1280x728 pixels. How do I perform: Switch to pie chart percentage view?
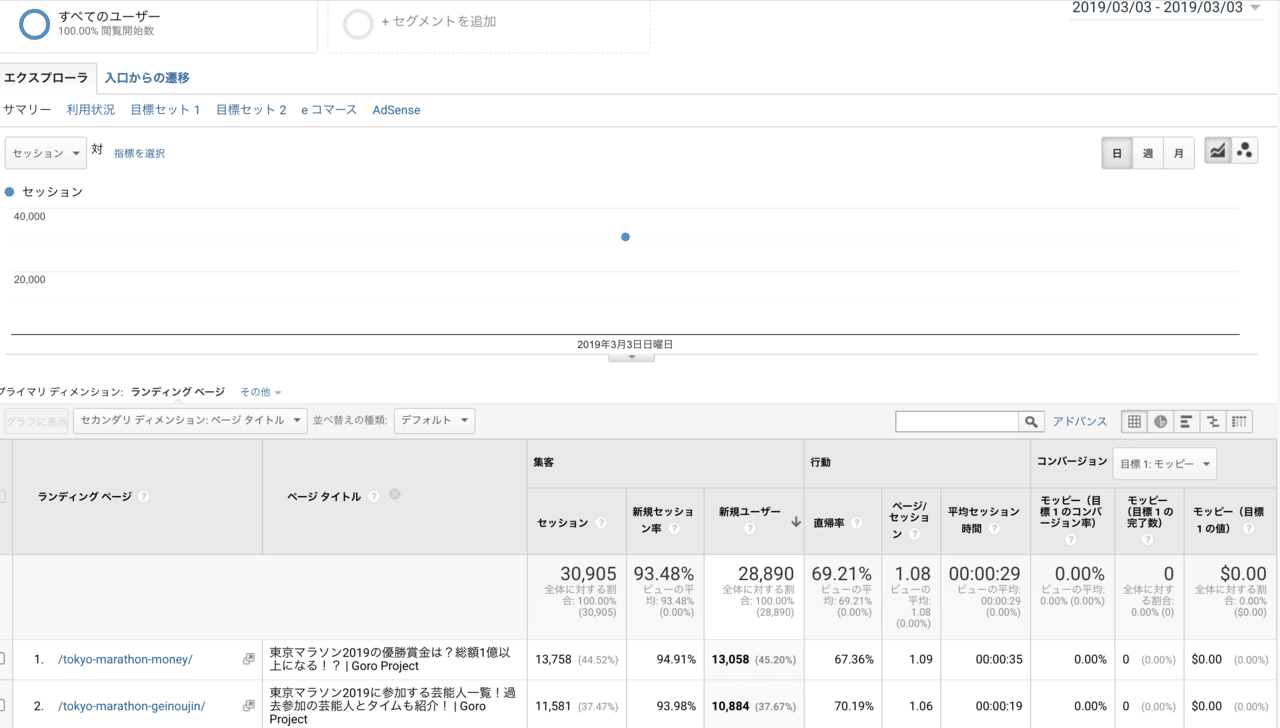tap(1160, 422)
